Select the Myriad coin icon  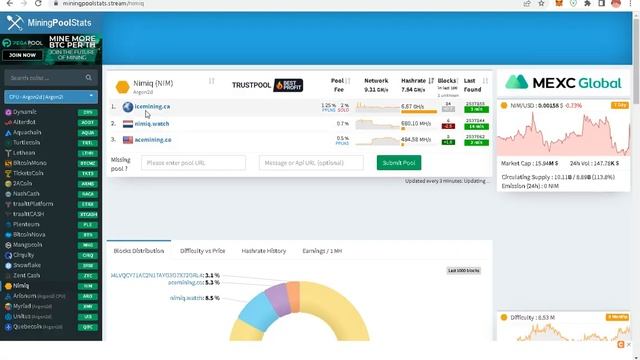(x=8, y=306)
